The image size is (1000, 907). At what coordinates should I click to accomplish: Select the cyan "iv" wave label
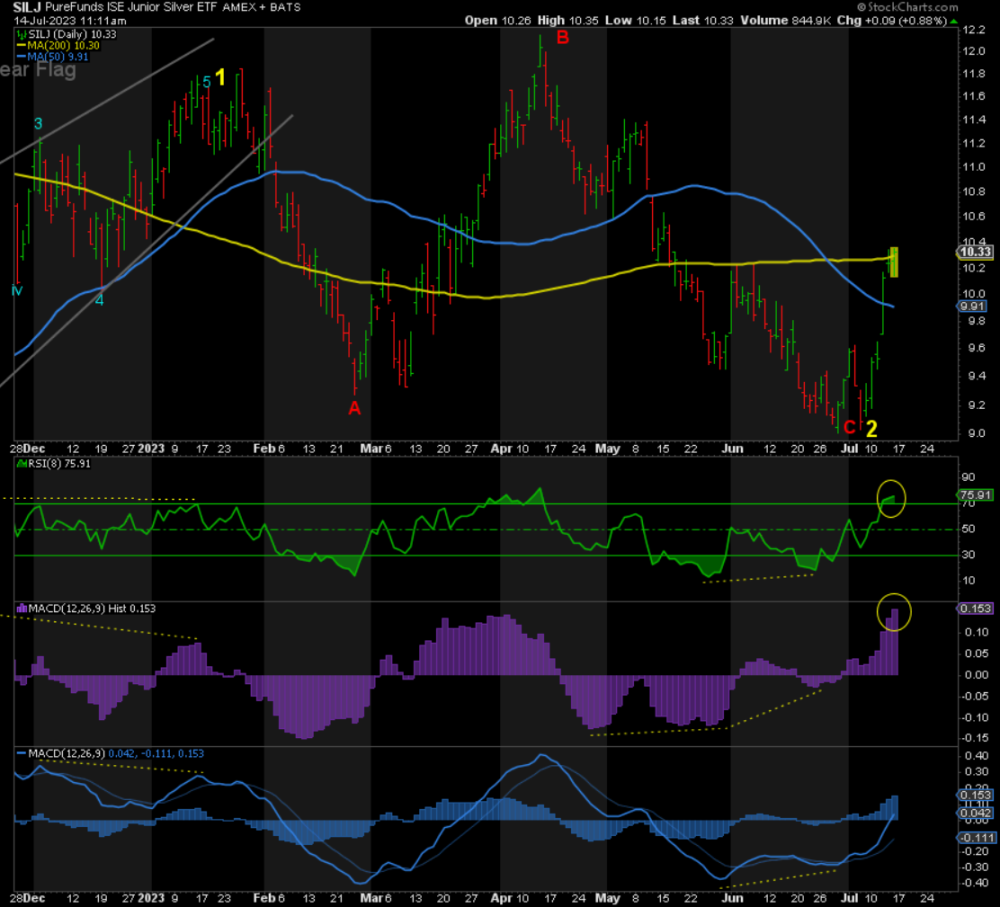[x=17, y=291]
